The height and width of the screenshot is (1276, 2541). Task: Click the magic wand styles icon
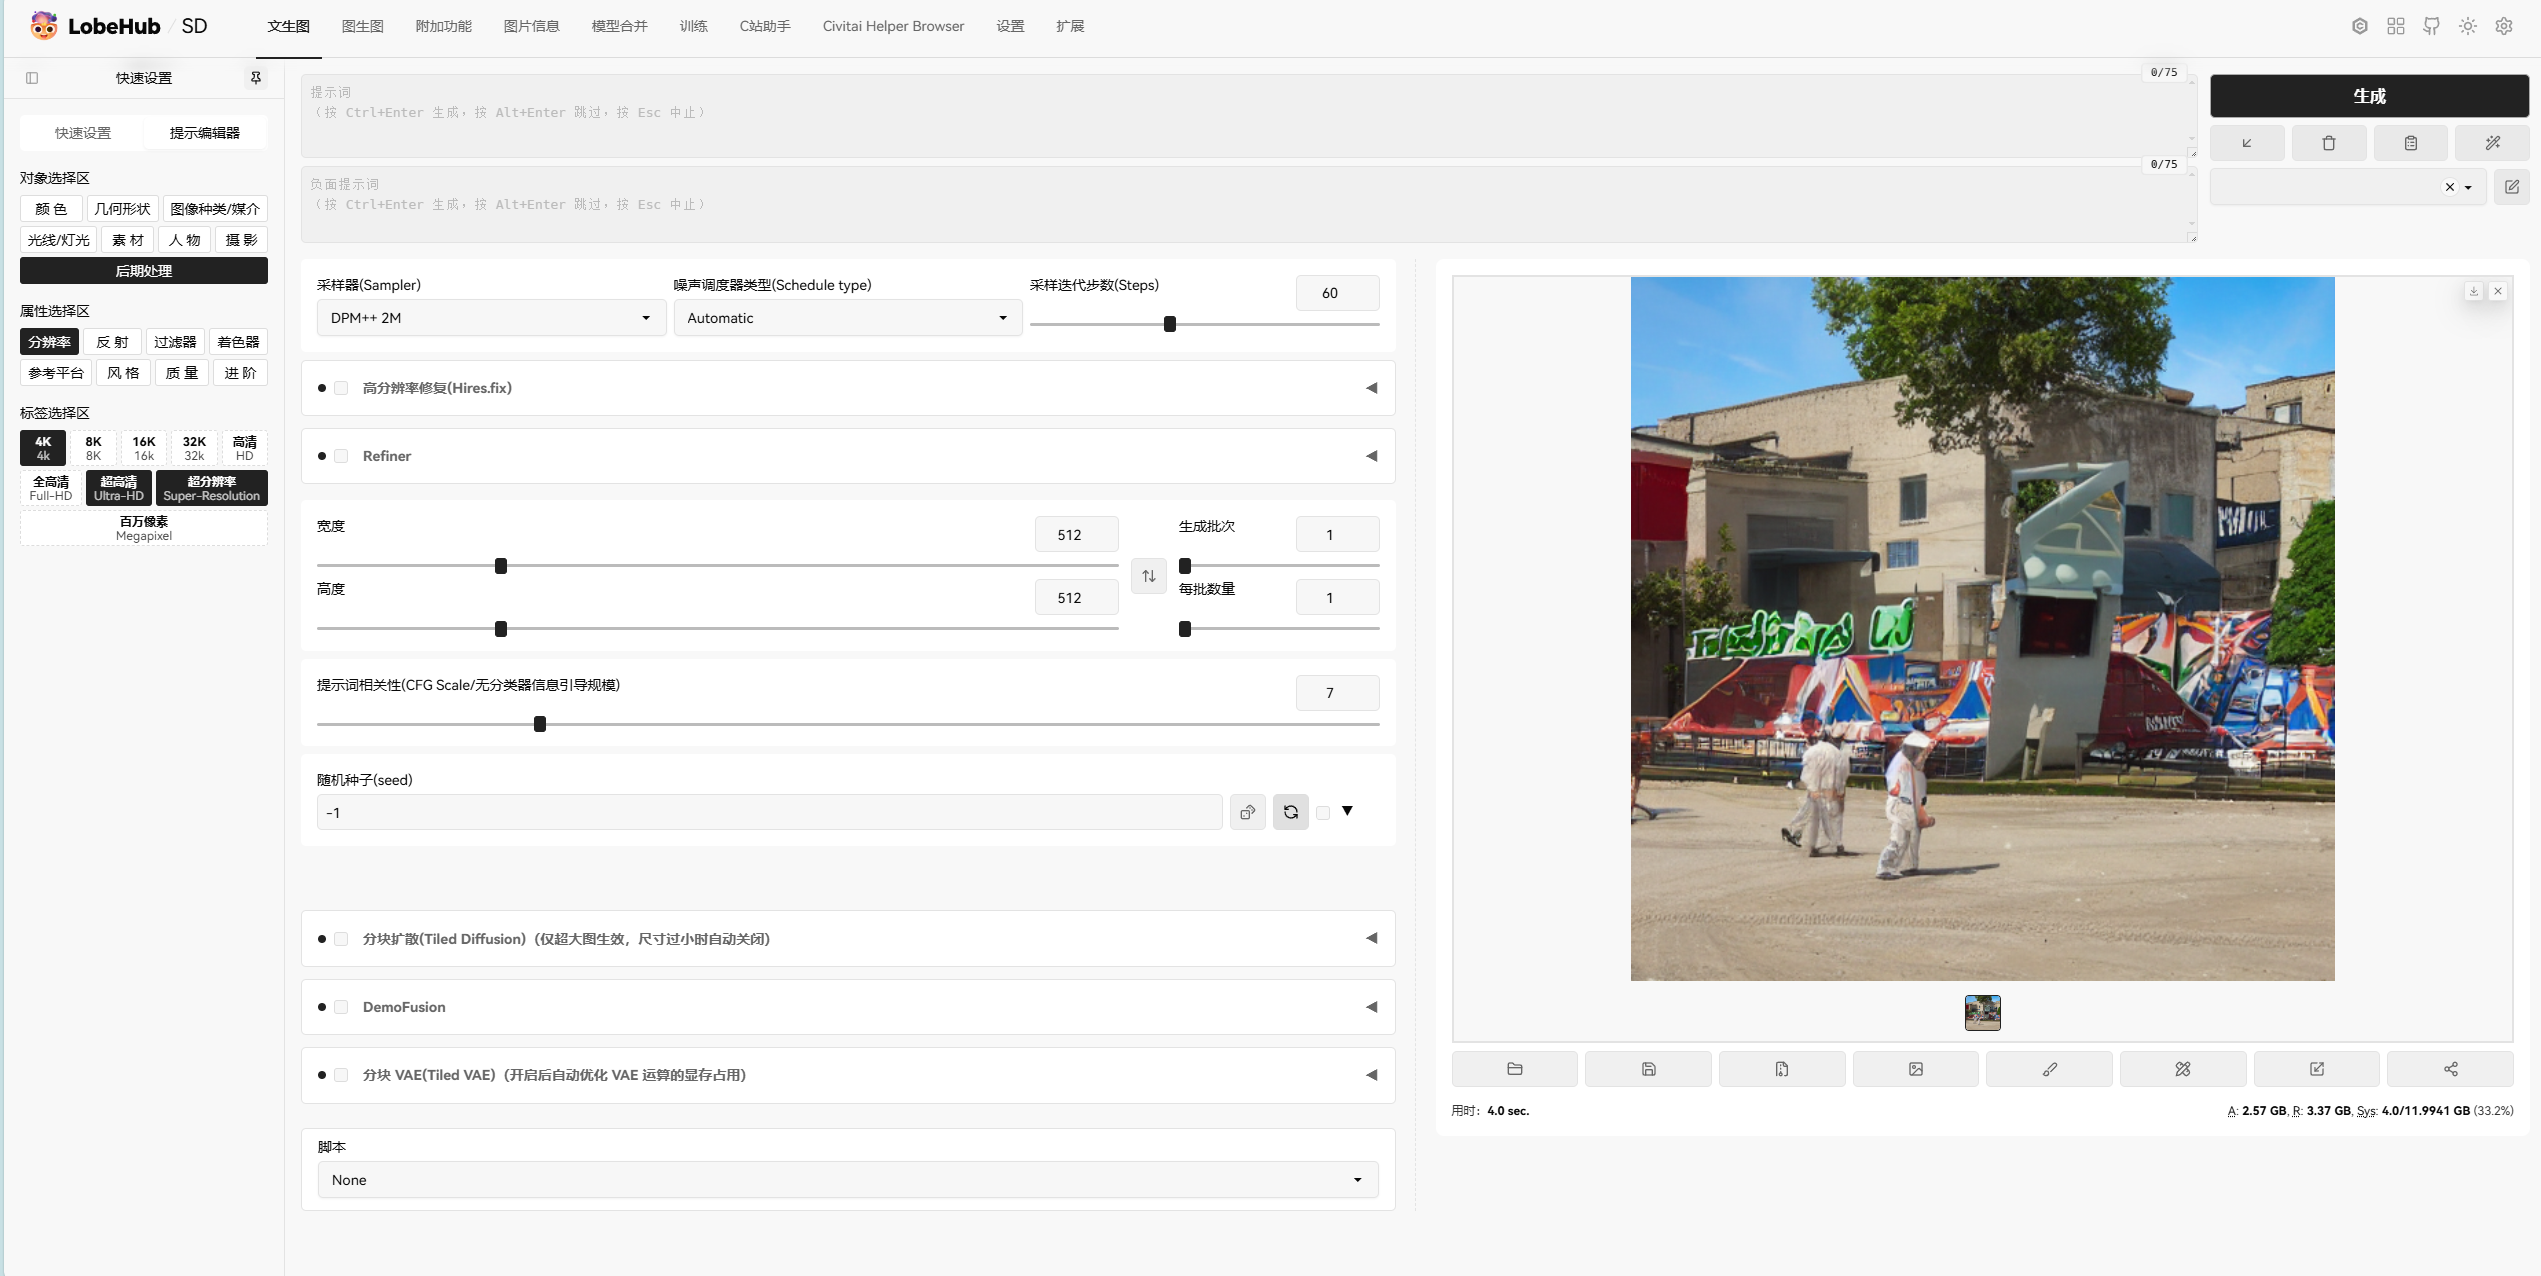click(x=2492, y=143)
